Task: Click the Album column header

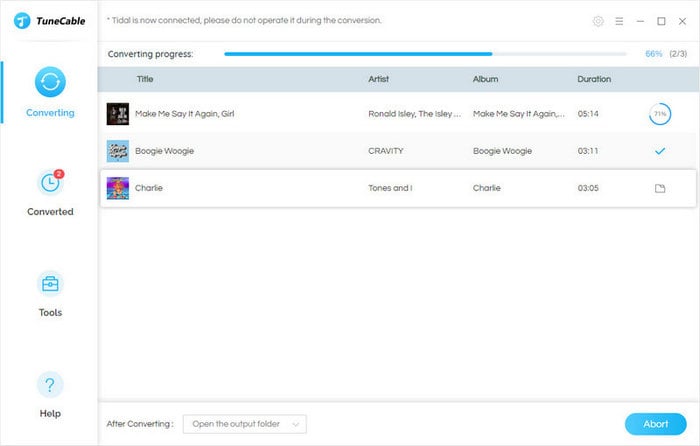Action: pyautogui.click(x=486, y=79)
